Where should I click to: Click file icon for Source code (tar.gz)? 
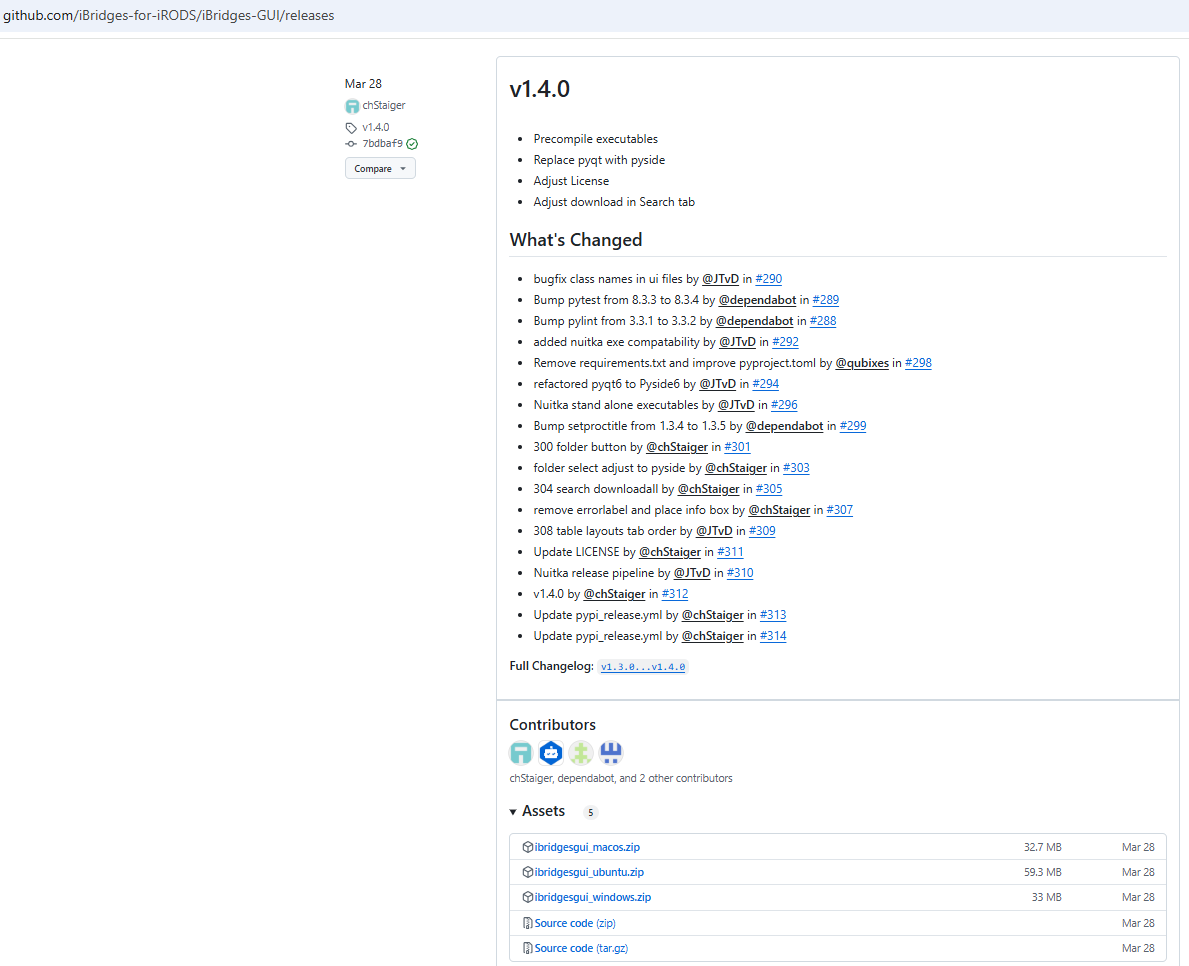tap(528, 948)
